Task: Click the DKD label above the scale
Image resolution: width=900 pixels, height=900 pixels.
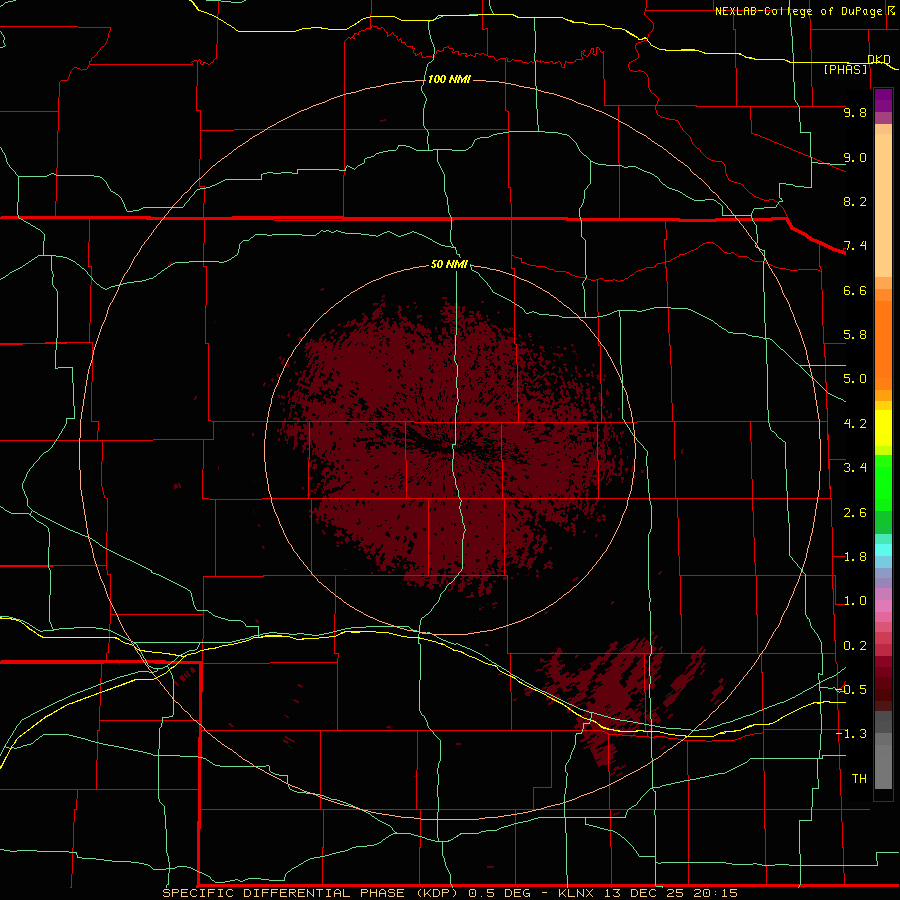Action: [x=879, y=59]
